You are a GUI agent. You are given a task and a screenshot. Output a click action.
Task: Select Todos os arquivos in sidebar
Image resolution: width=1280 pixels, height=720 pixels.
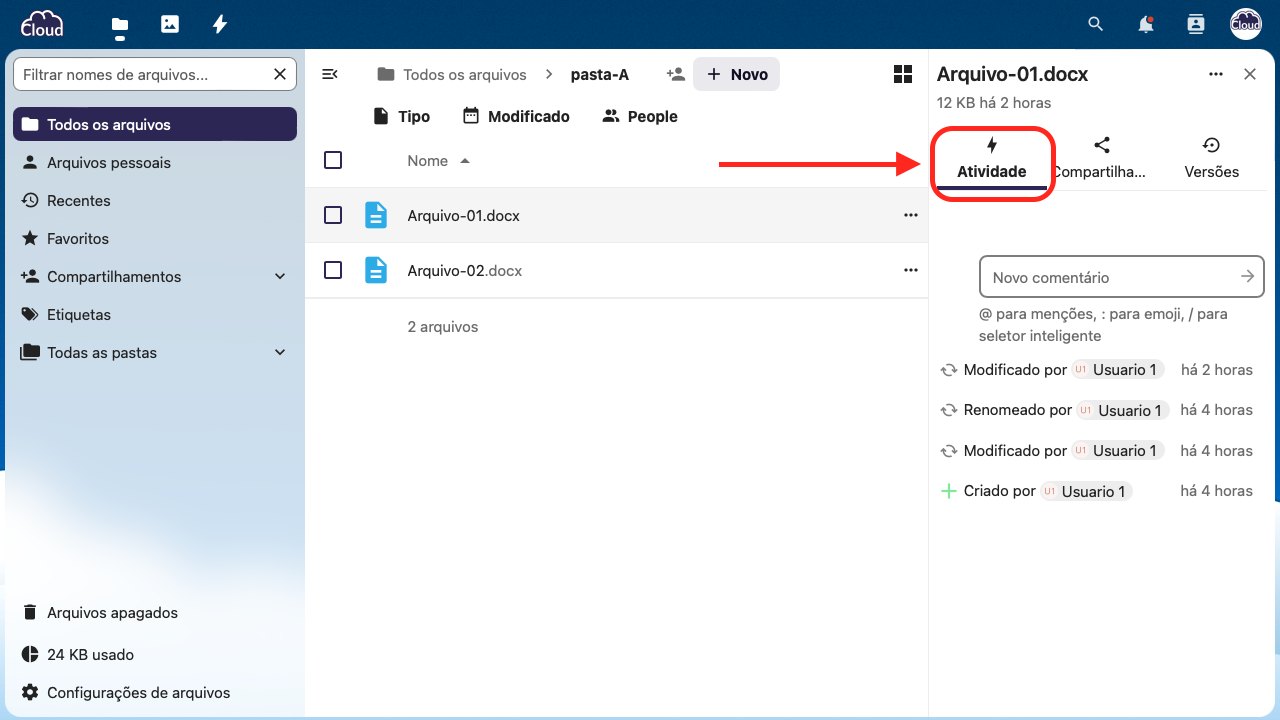[155, 124]
